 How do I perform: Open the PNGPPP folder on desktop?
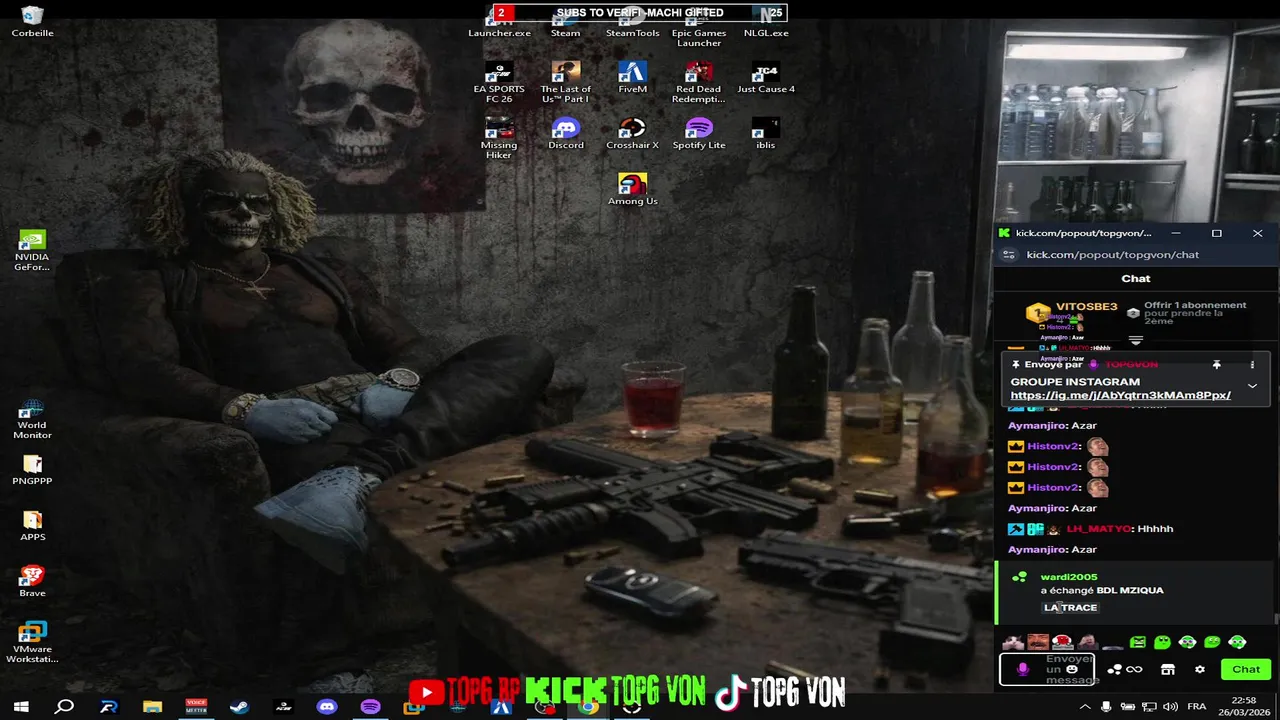click(32, 470)
